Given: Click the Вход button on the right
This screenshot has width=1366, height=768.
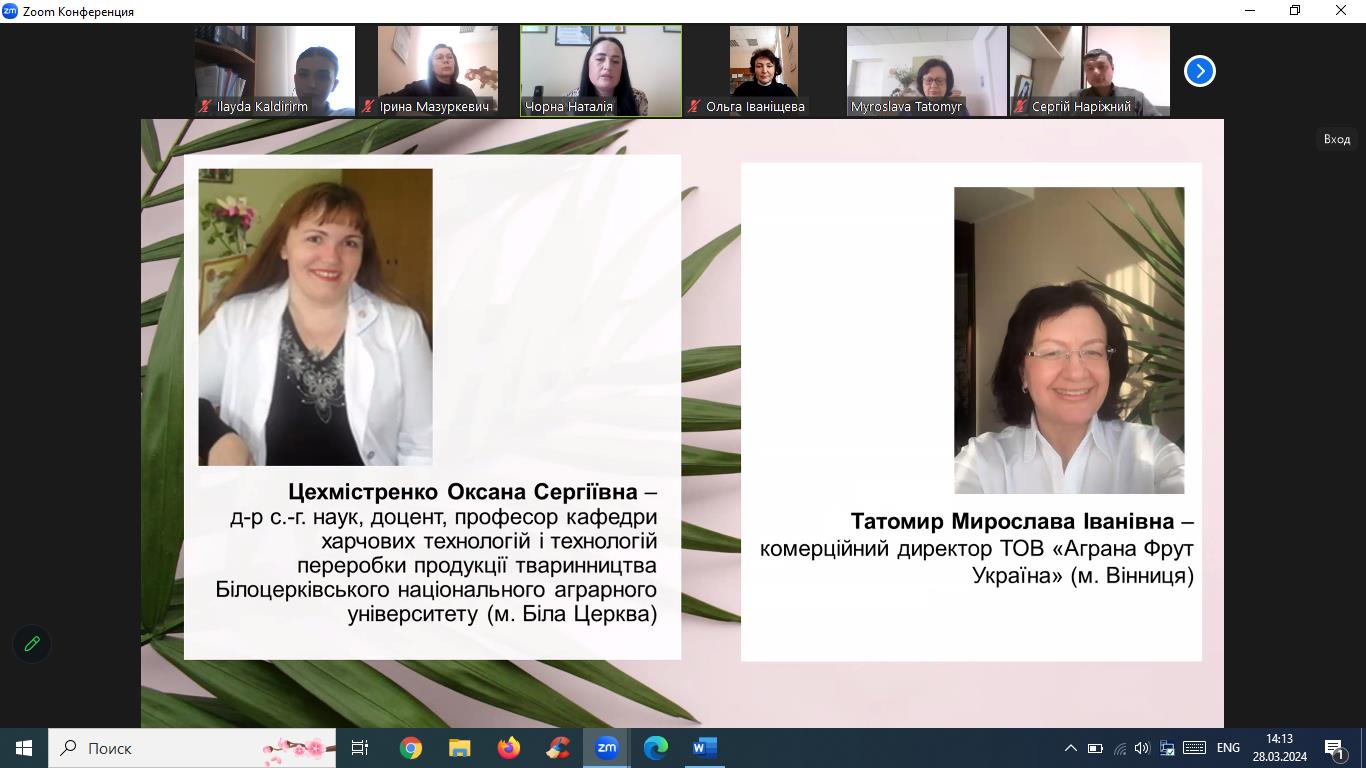Looking at the screenshot, I should [1337, 139].
